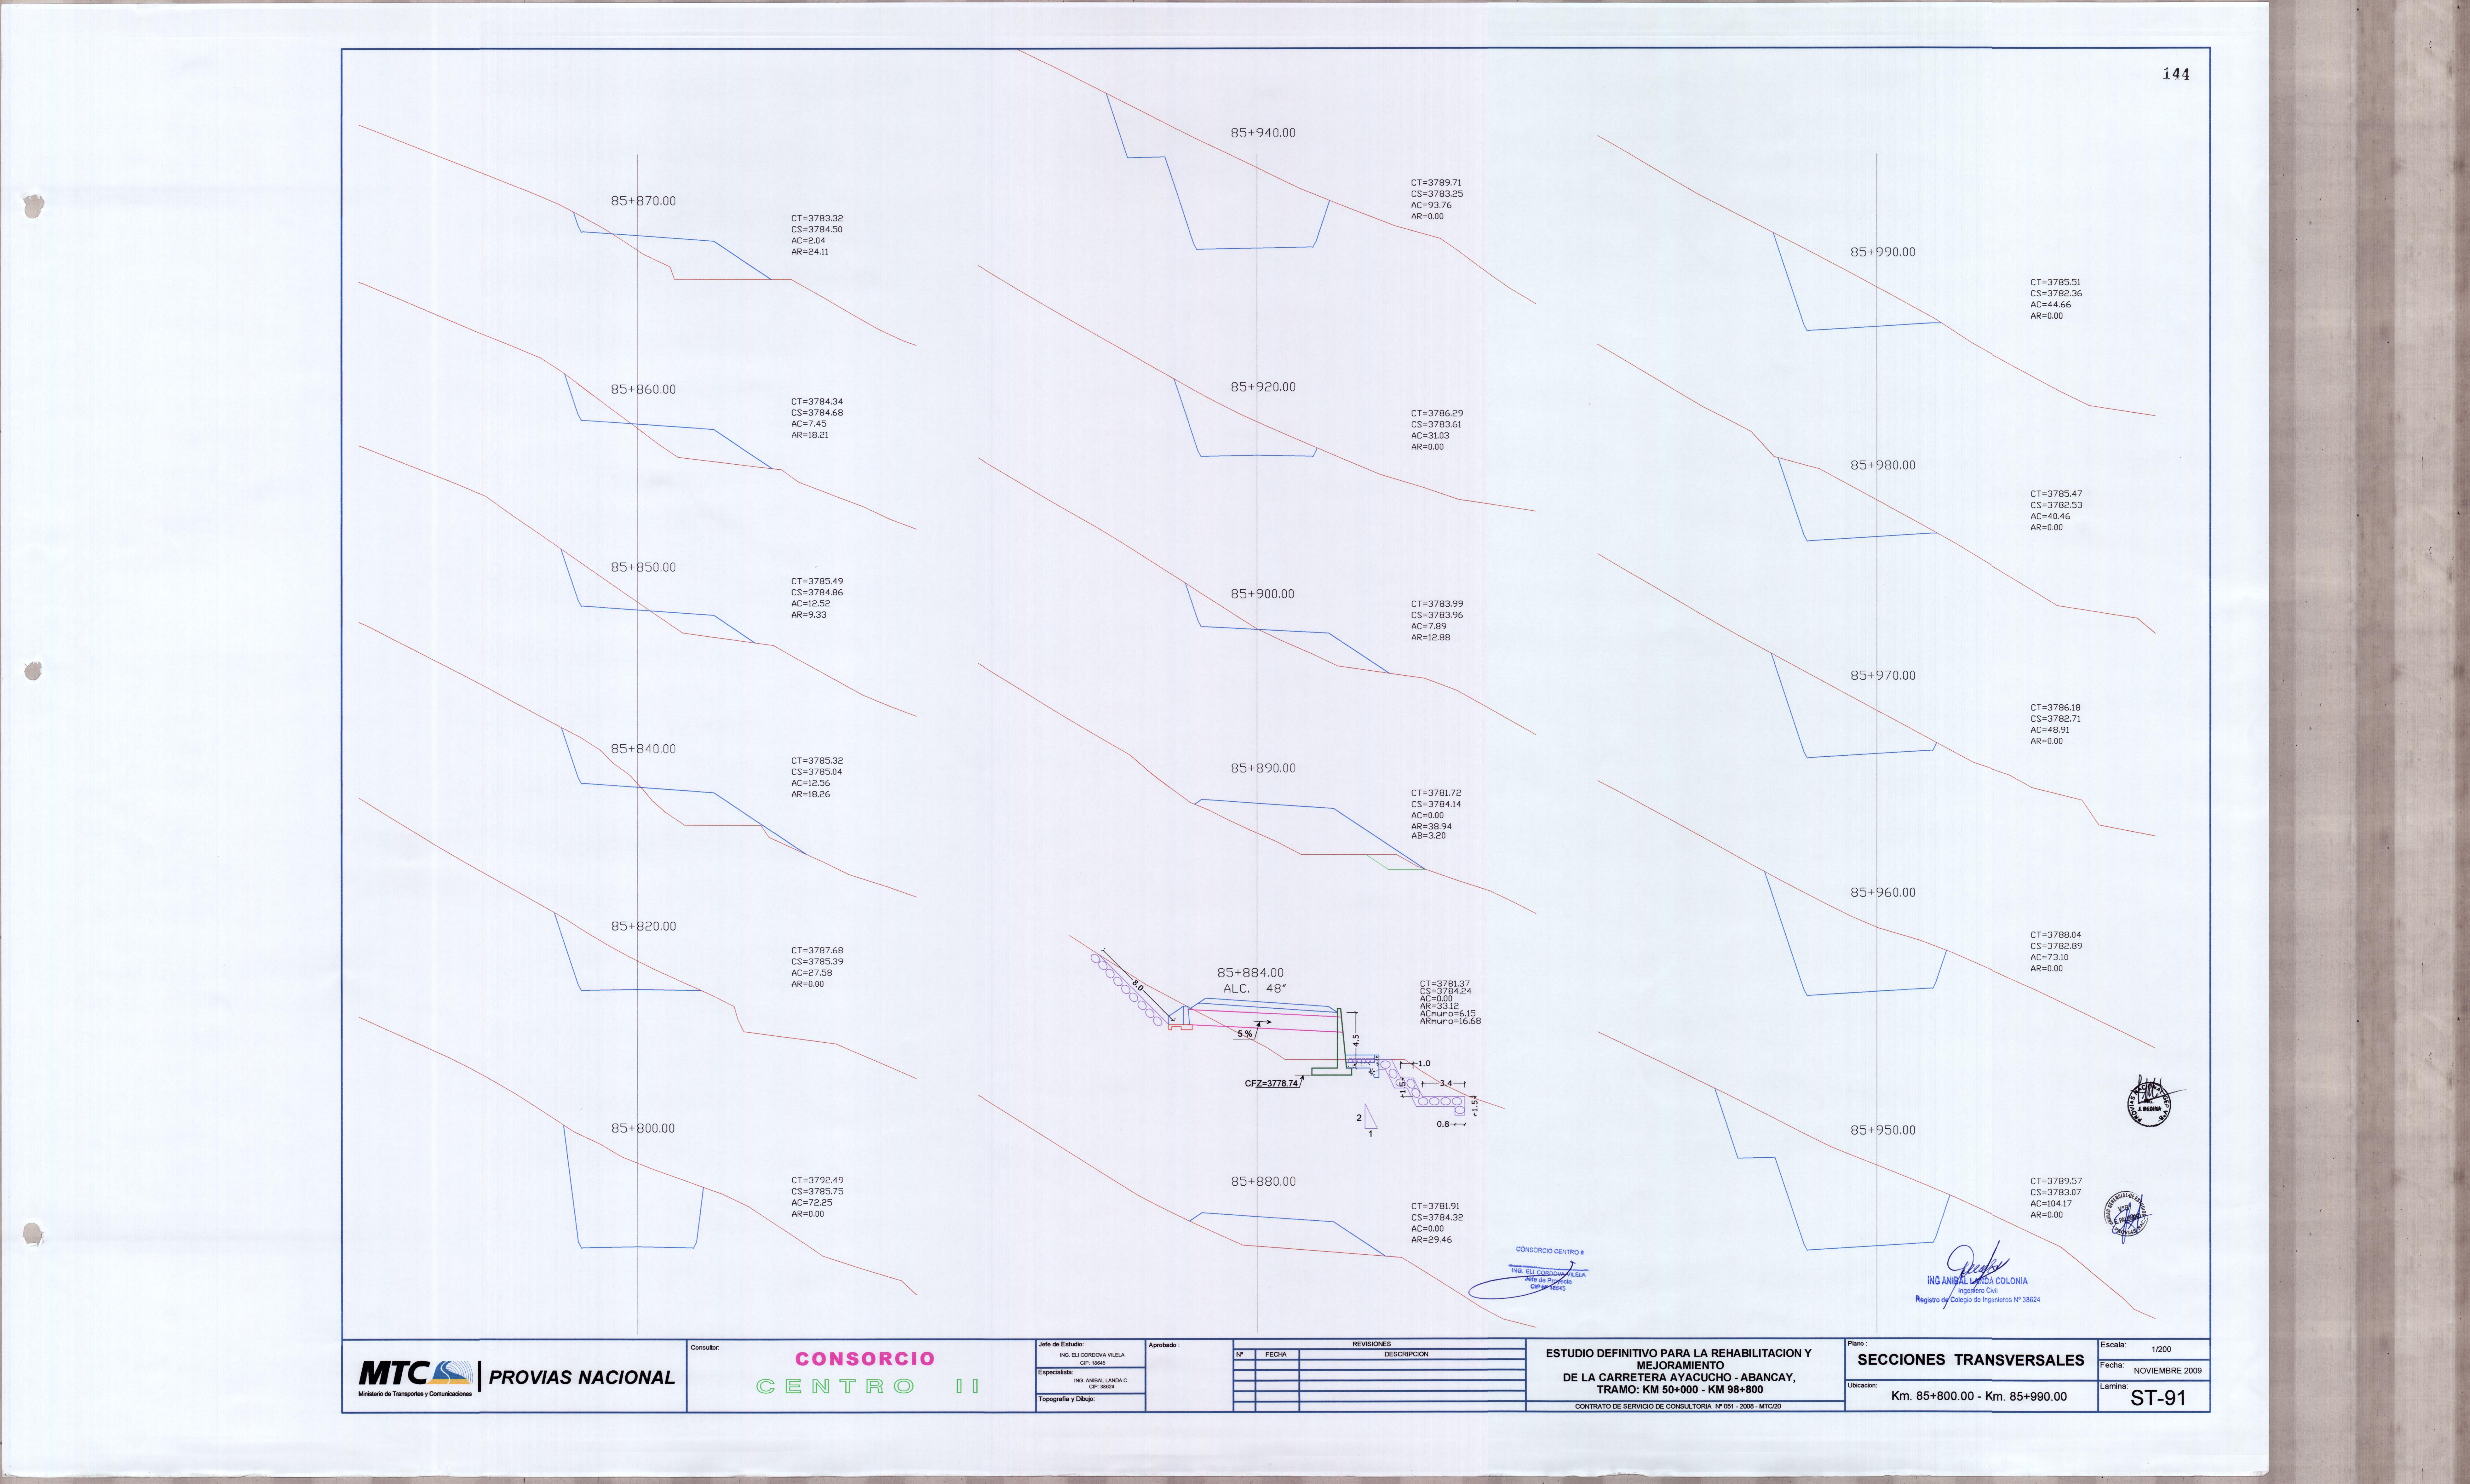
Task: Click the REVISIONES table header
Action: (1371, 1344)
